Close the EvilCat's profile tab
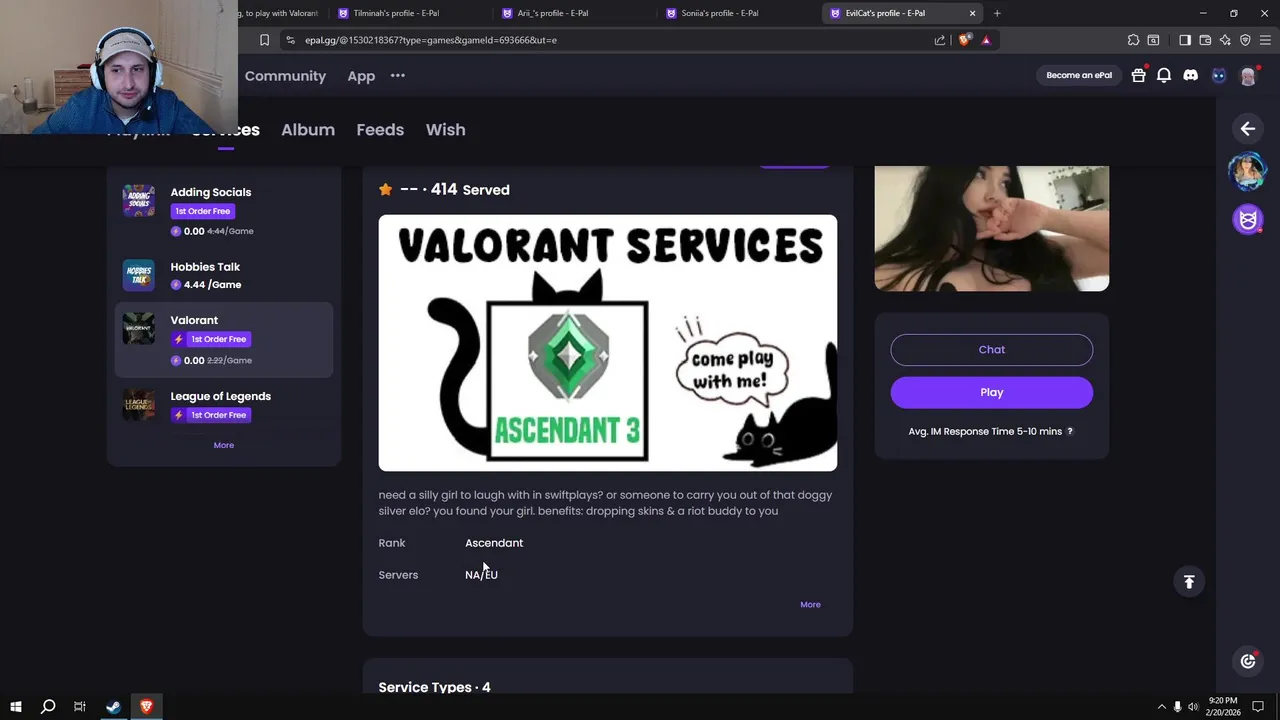Image resolution: width=1280 pixels, height=720 pixels. (x=972, y=13)
